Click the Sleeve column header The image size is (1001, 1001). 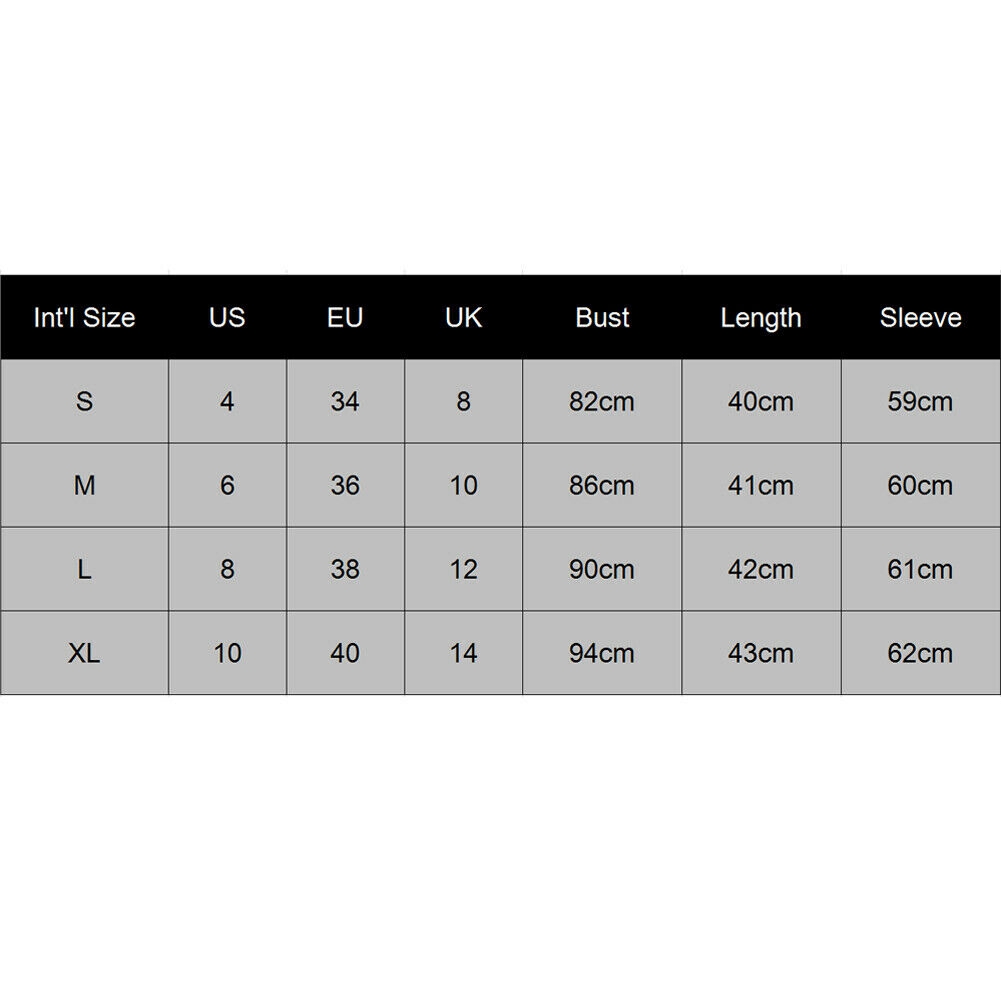[920, 318]
